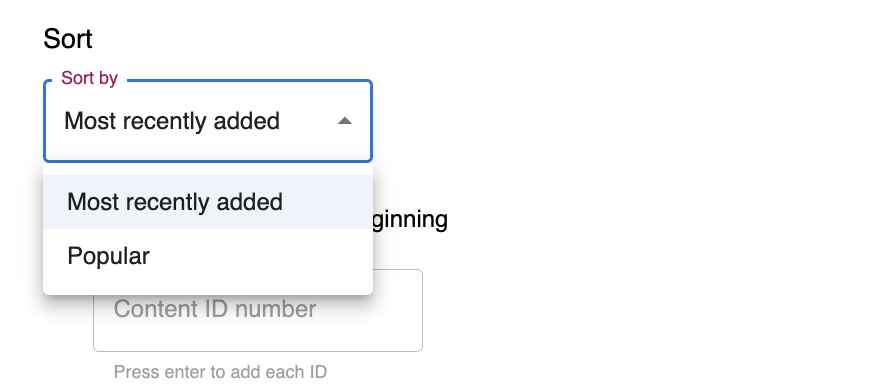Switch the sort order to Popular
This screenshot has height=384, width=880.
[x=208, y=256]
